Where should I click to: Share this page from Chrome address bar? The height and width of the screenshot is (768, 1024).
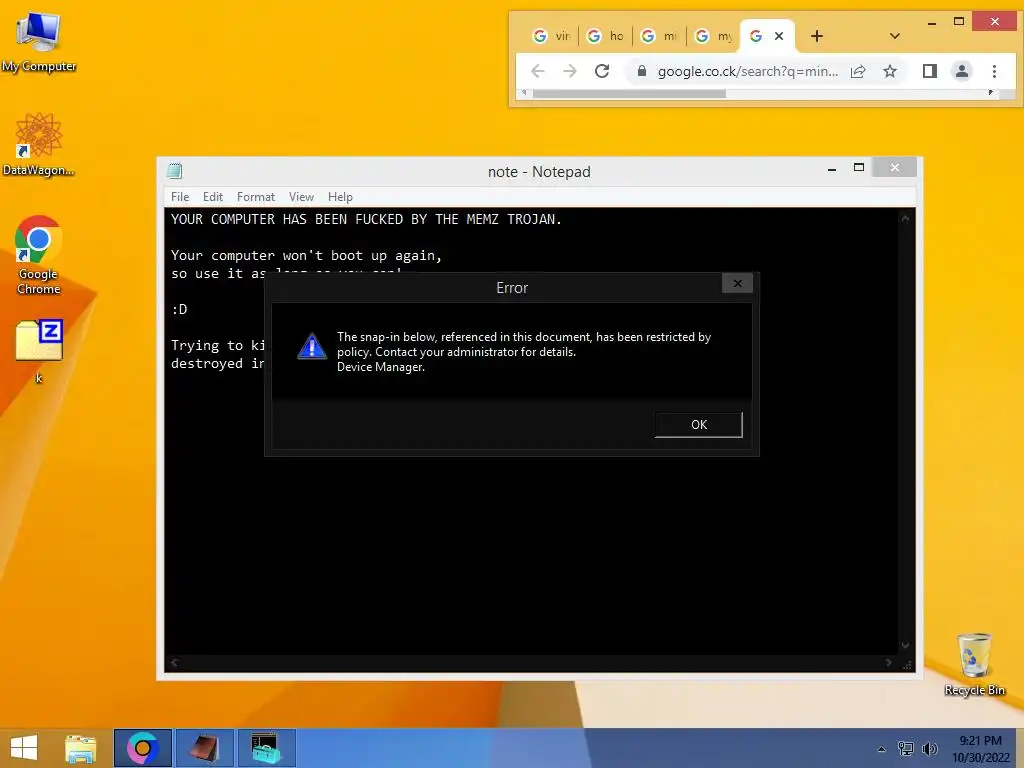[x=858, y=71]
